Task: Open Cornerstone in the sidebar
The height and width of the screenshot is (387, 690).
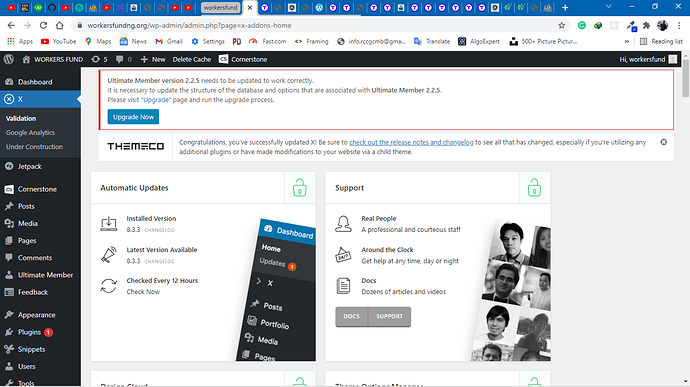Action: click(40, 189)
